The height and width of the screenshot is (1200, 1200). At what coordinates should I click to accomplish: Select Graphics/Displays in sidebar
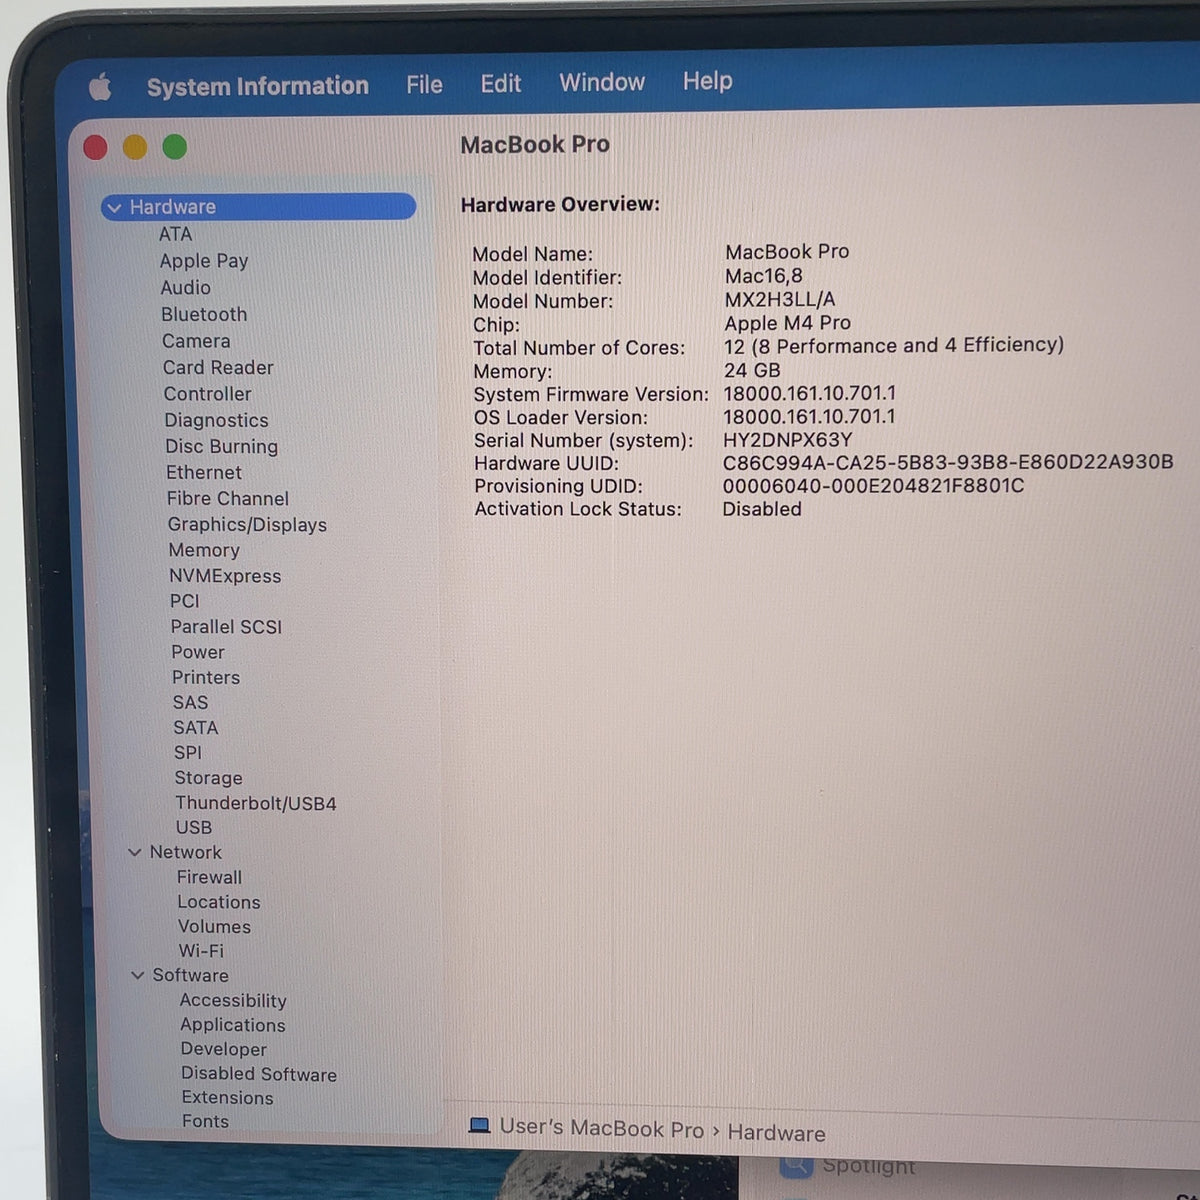pyautogui.click(x=247, y=525)
